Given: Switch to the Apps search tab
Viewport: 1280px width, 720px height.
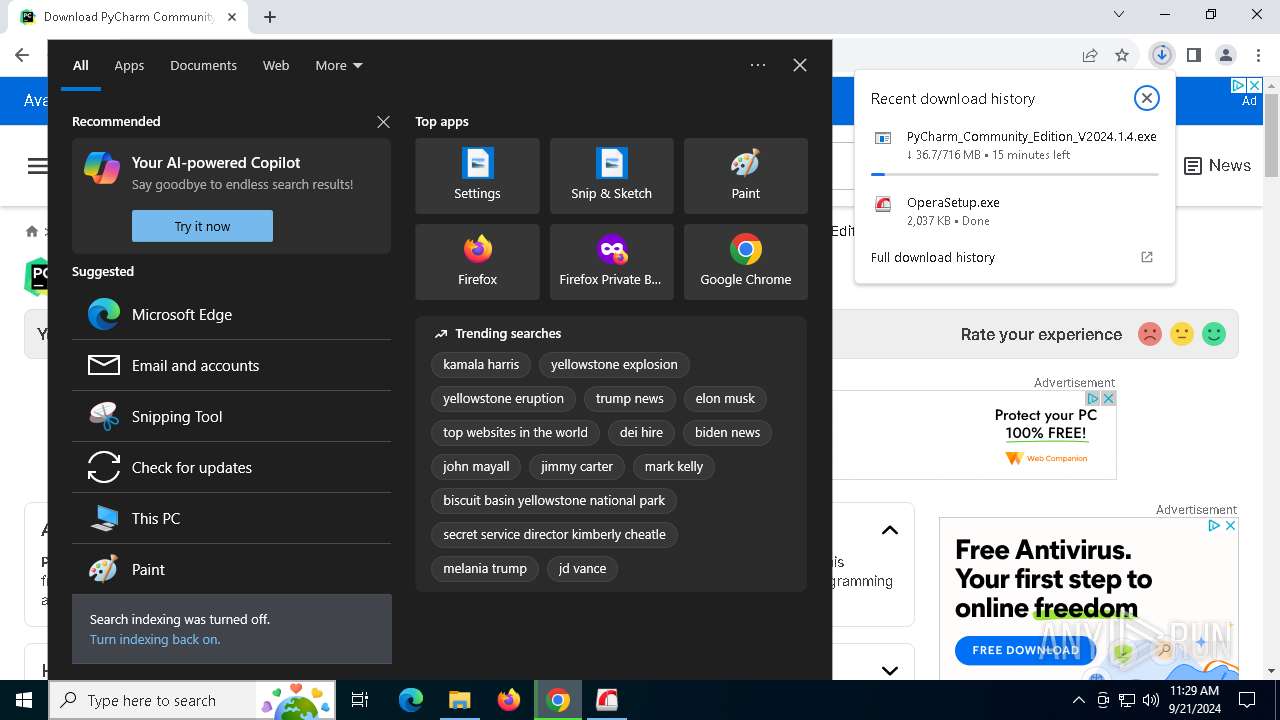Looking at the screenshot, I should (129, 65).
